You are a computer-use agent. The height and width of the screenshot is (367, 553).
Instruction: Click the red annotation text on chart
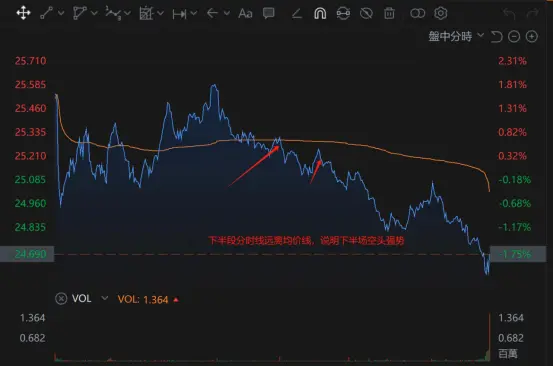coord(306,241)
